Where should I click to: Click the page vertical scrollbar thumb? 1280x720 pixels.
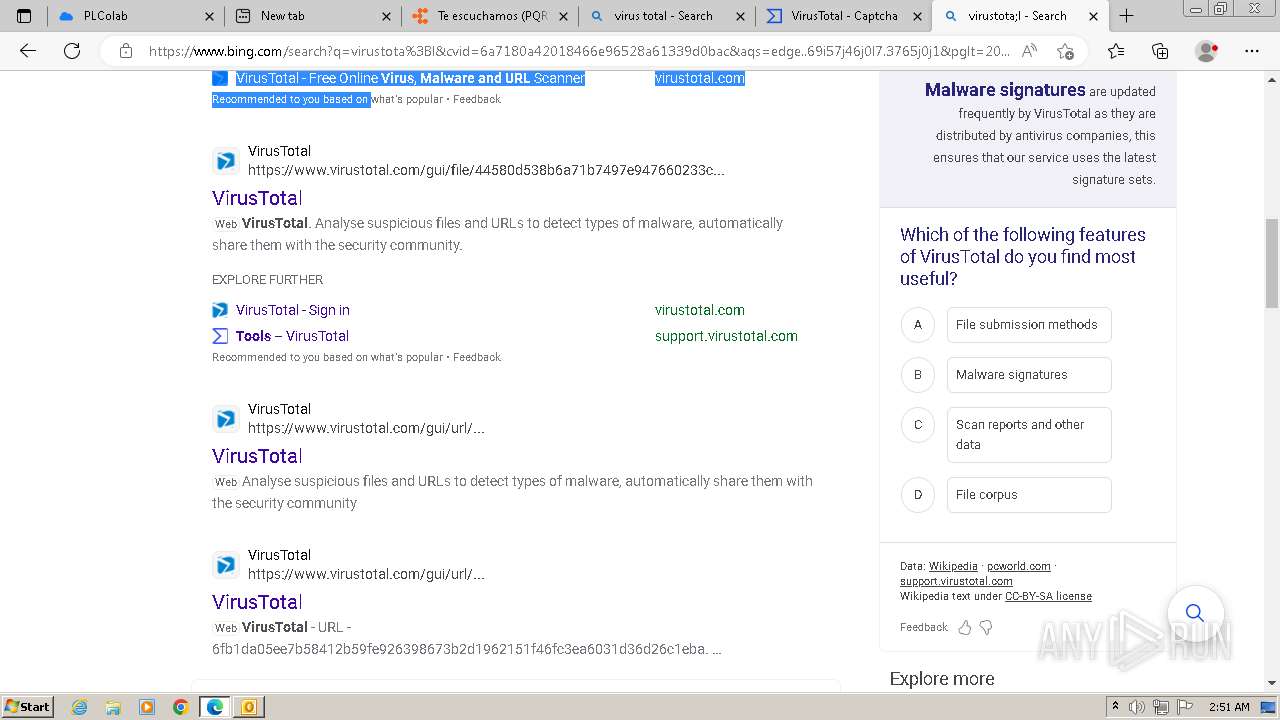click(1272, 263)
